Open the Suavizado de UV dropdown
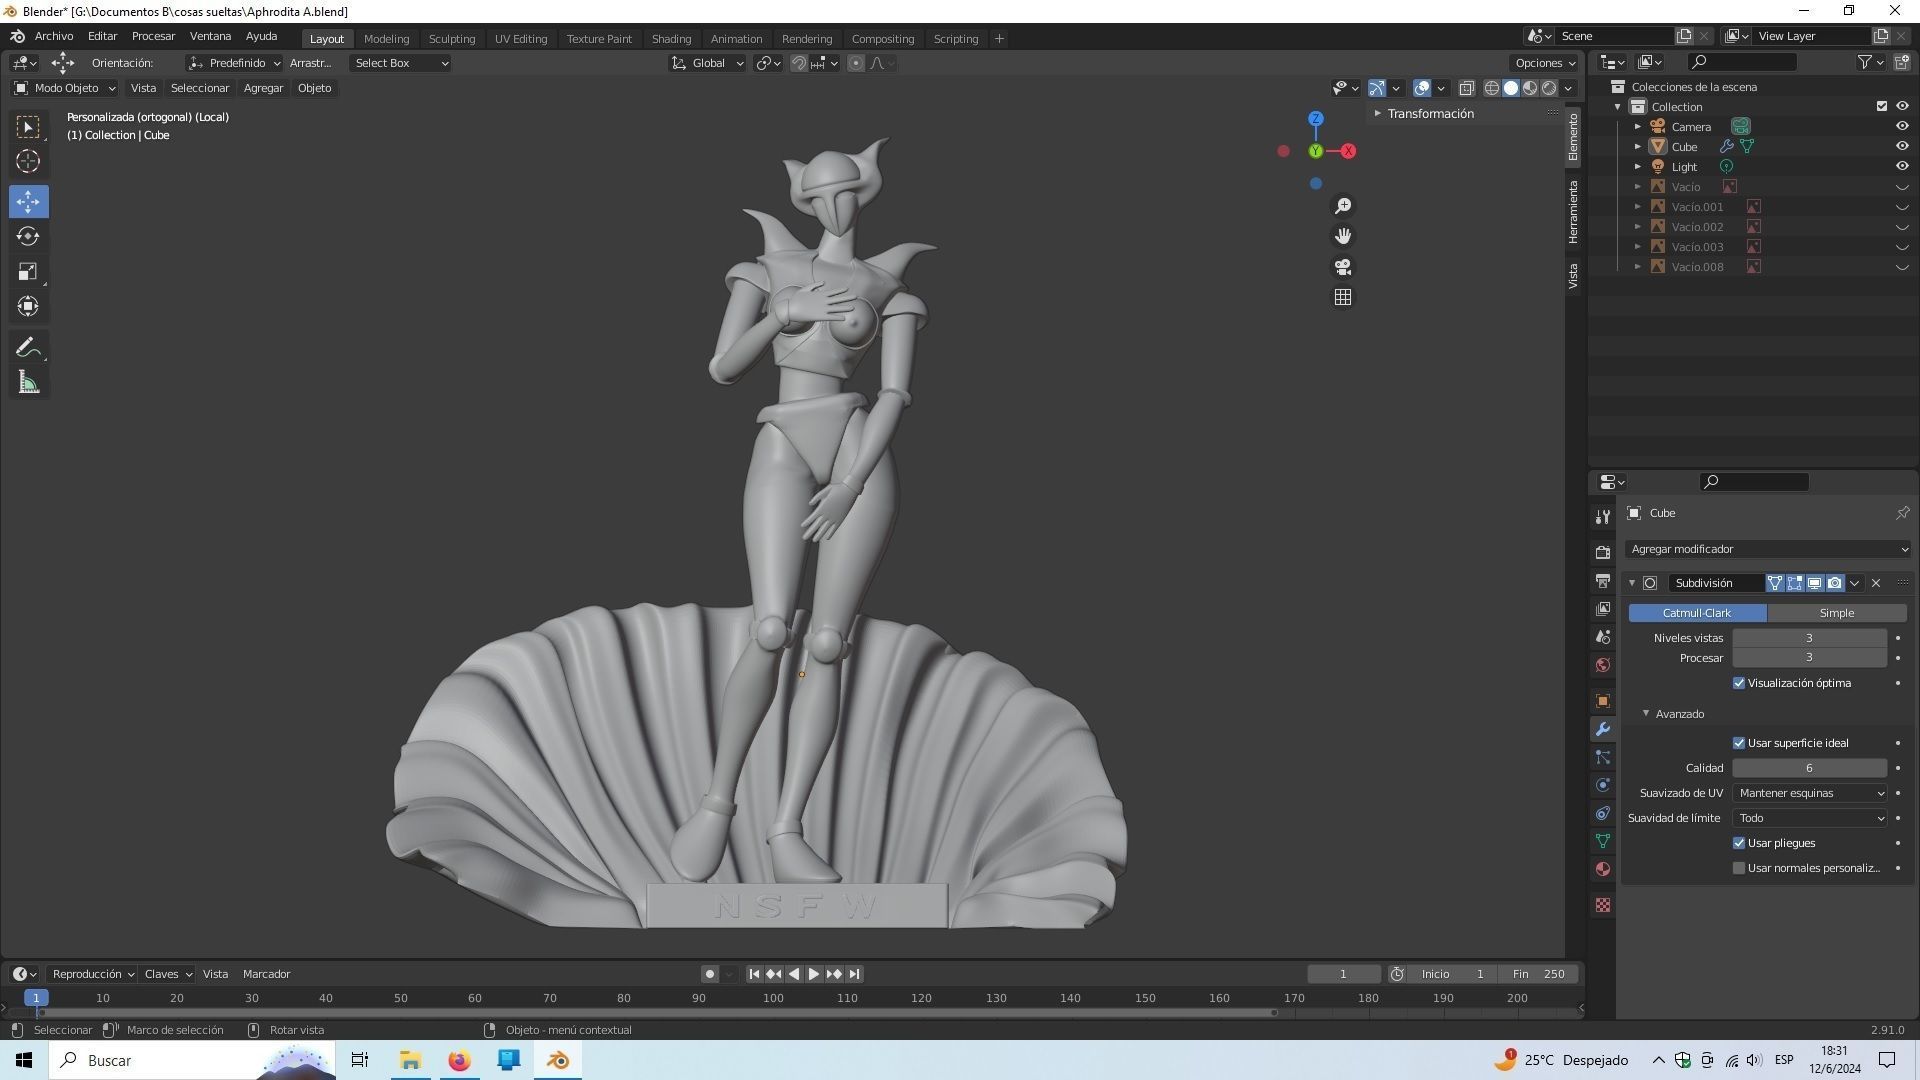The width and height of the screenshot is (1920, 1080). coord(1810,793)
